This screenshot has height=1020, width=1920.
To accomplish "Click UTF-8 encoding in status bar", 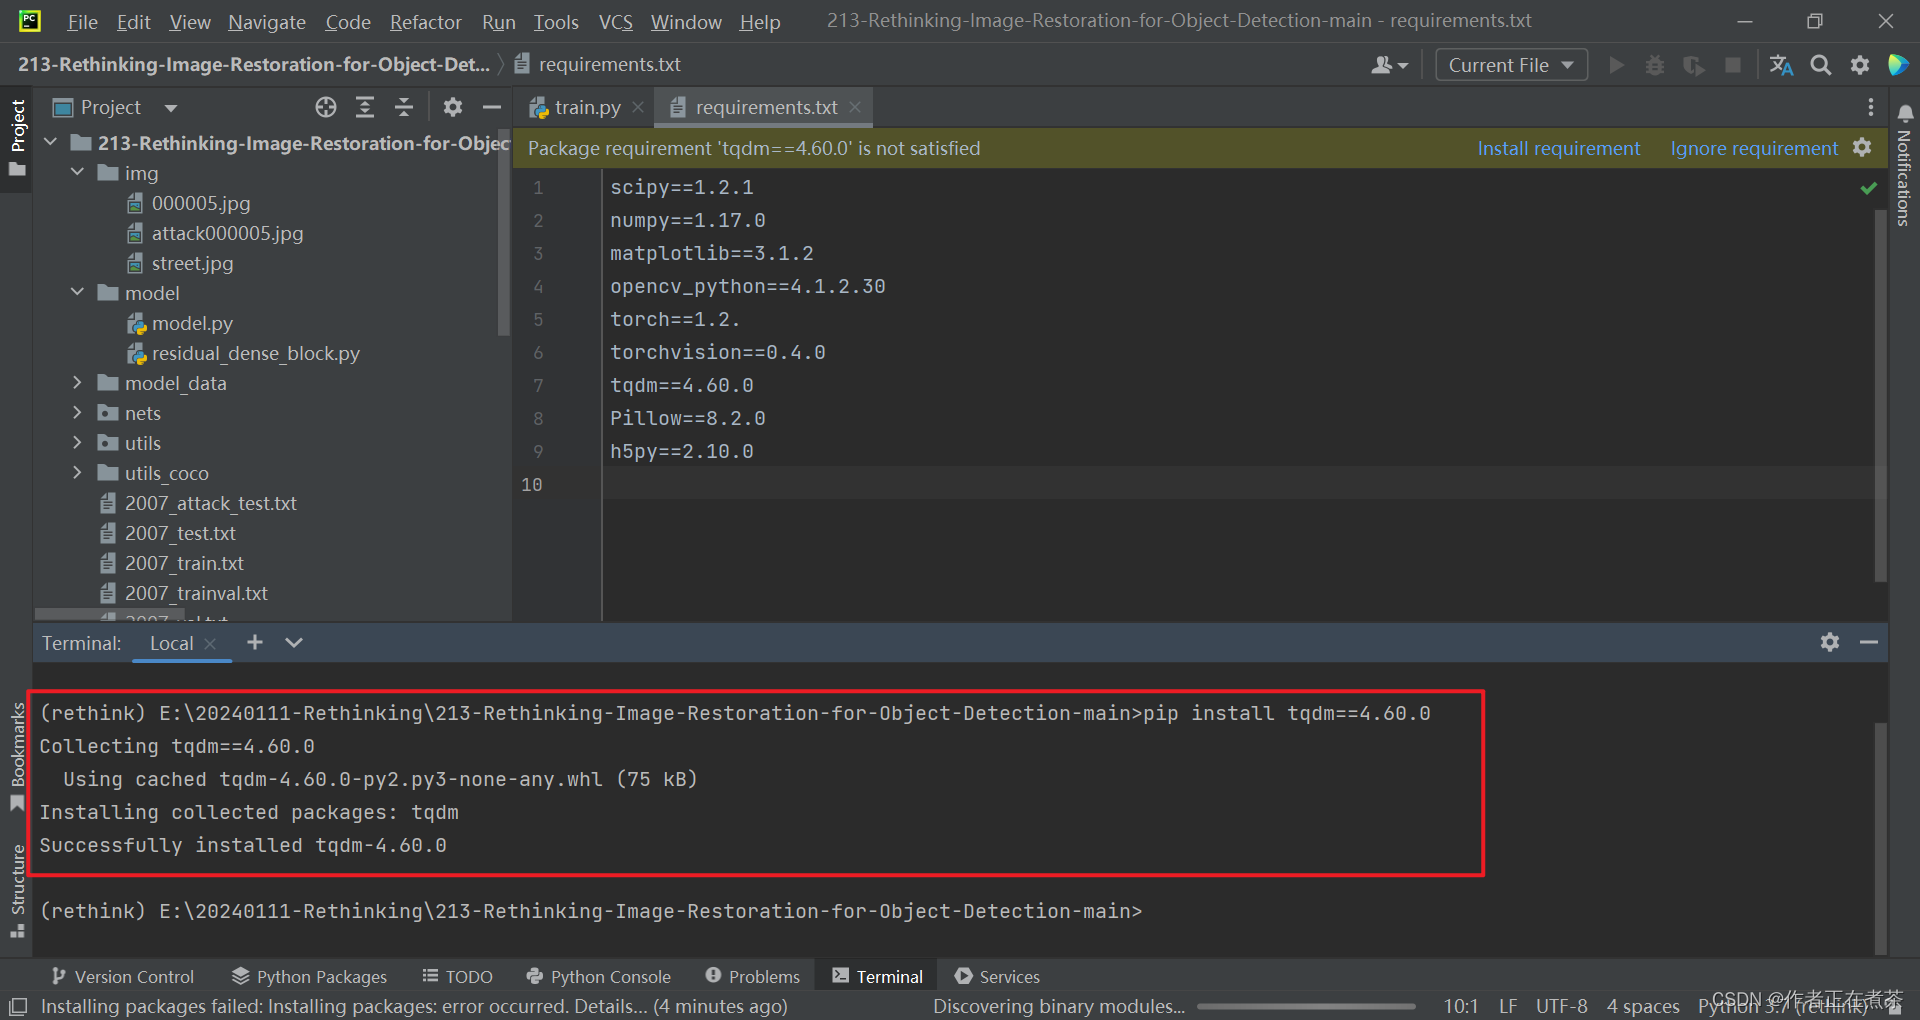I will [x=1562, y=1006].
